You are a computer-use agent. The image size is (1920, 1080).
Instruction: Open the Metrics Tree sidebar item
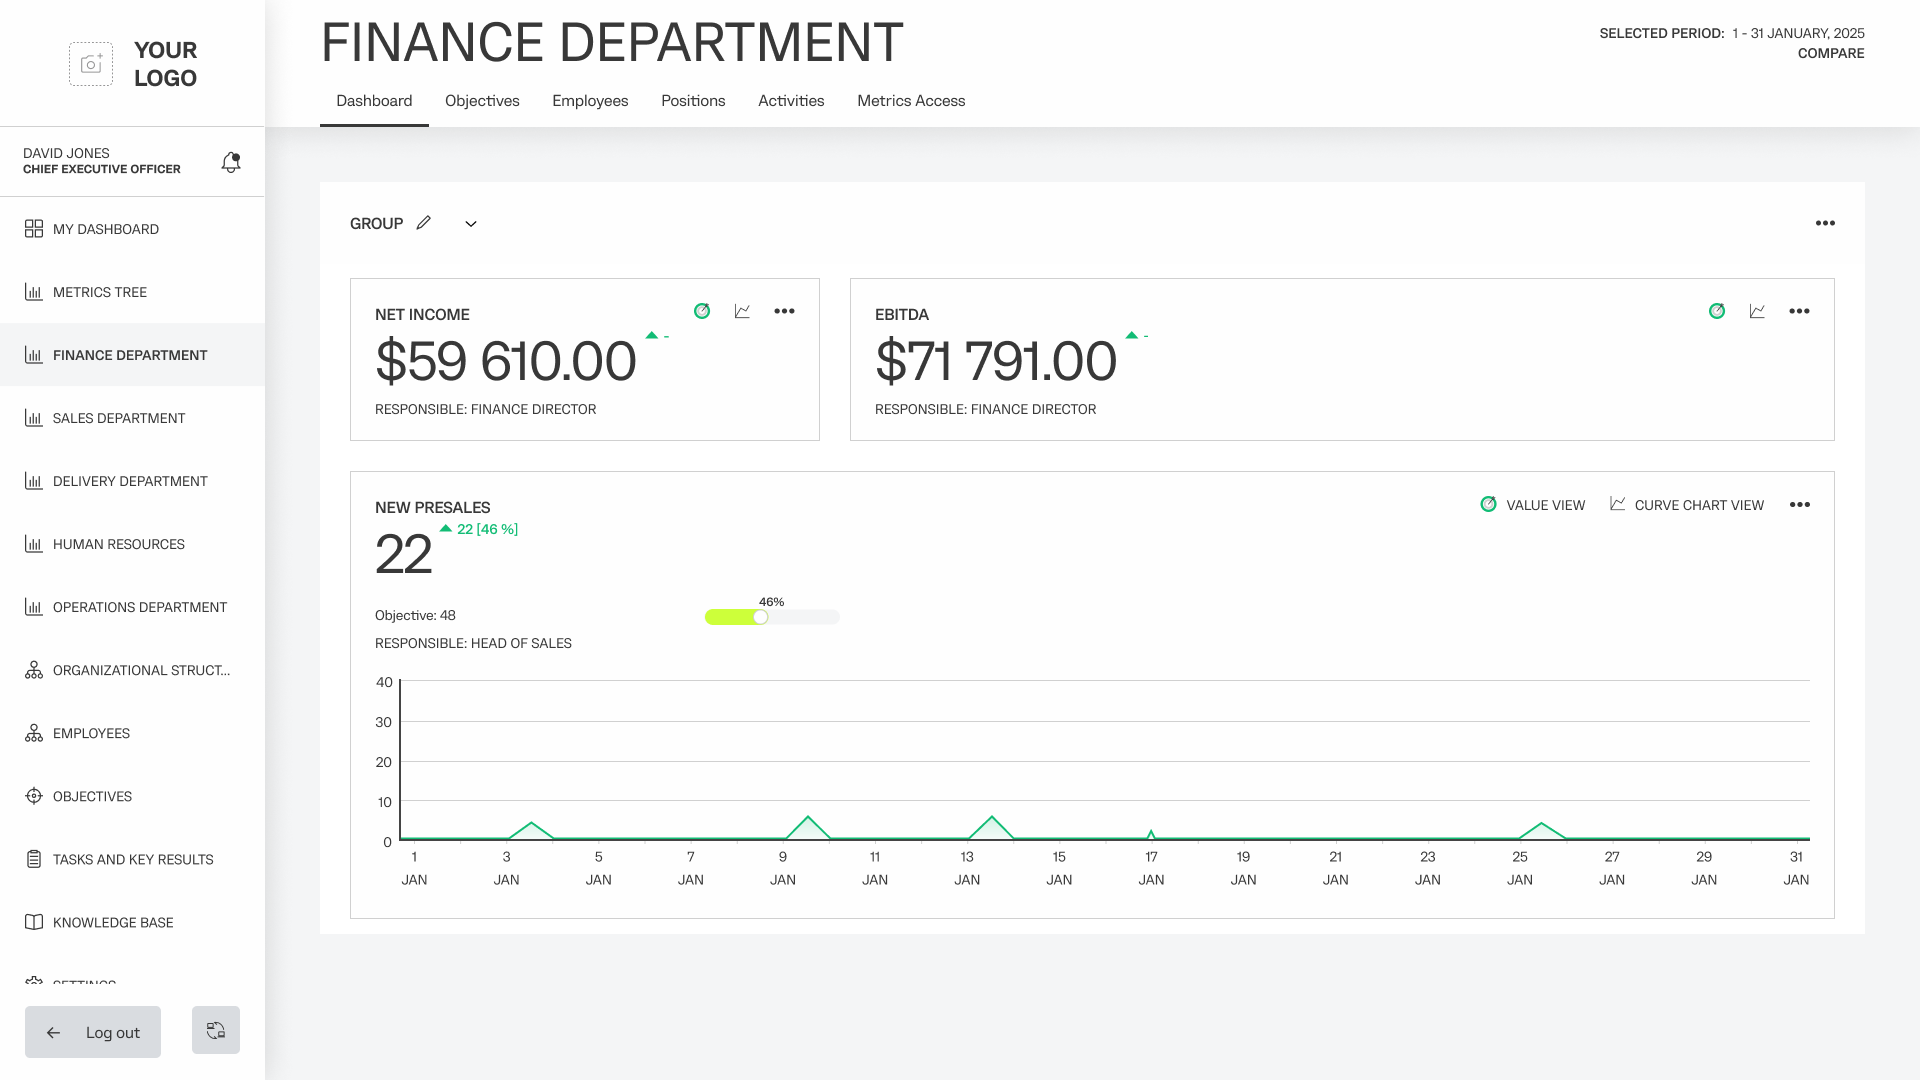click(x=100, y=292)
